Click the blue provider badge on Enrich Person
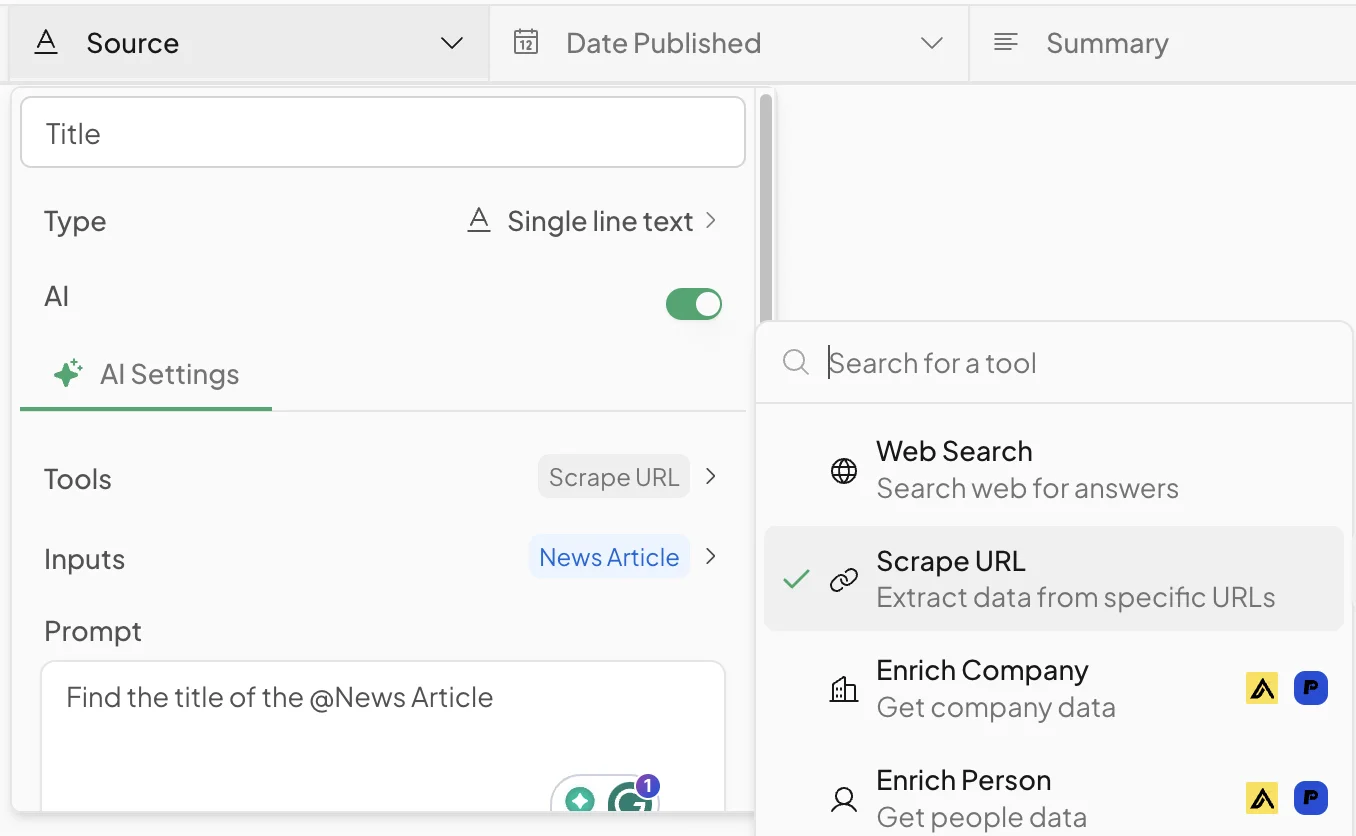The image size is (1356, 836). coord(1311,797)
